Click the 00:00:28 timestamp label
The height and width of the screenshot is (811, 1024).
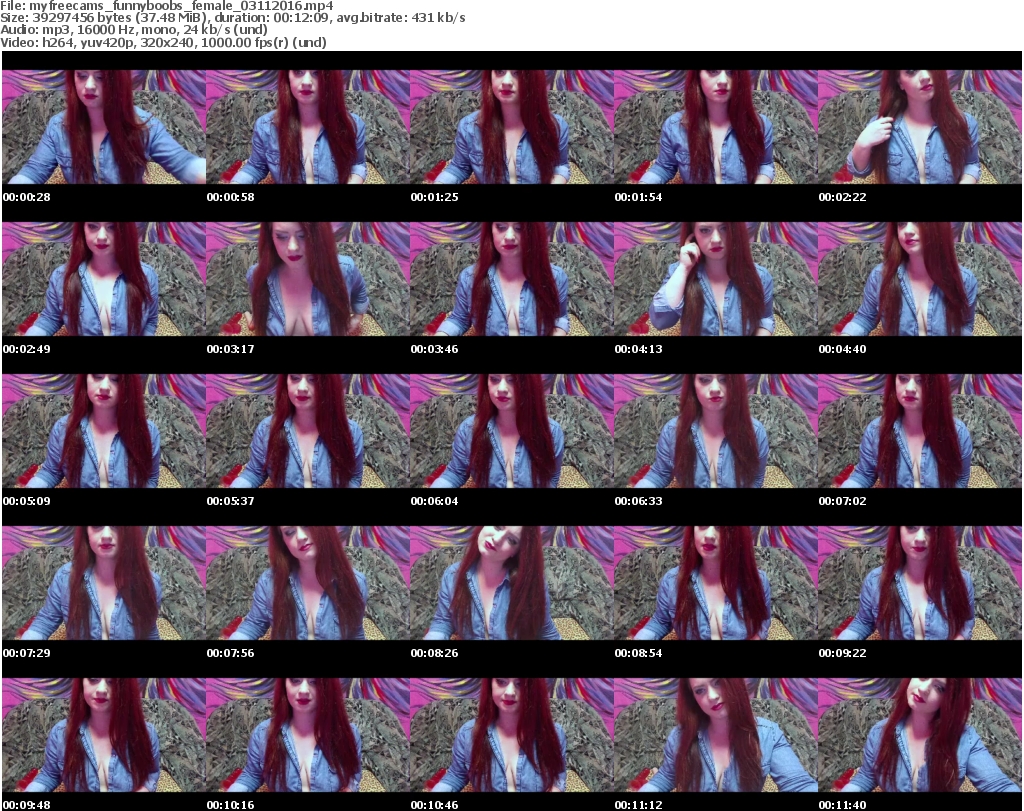(x=27, y=197)
